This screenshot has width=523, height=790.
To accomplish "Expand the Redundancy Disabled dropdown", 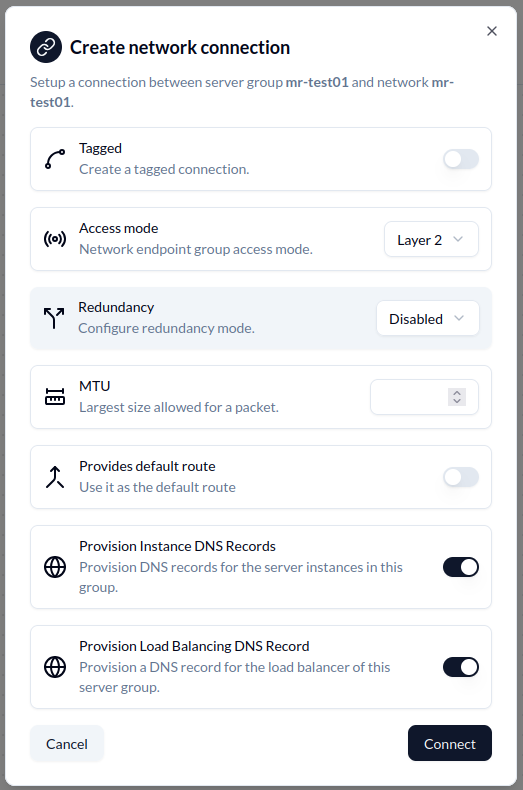I will 428,318.
